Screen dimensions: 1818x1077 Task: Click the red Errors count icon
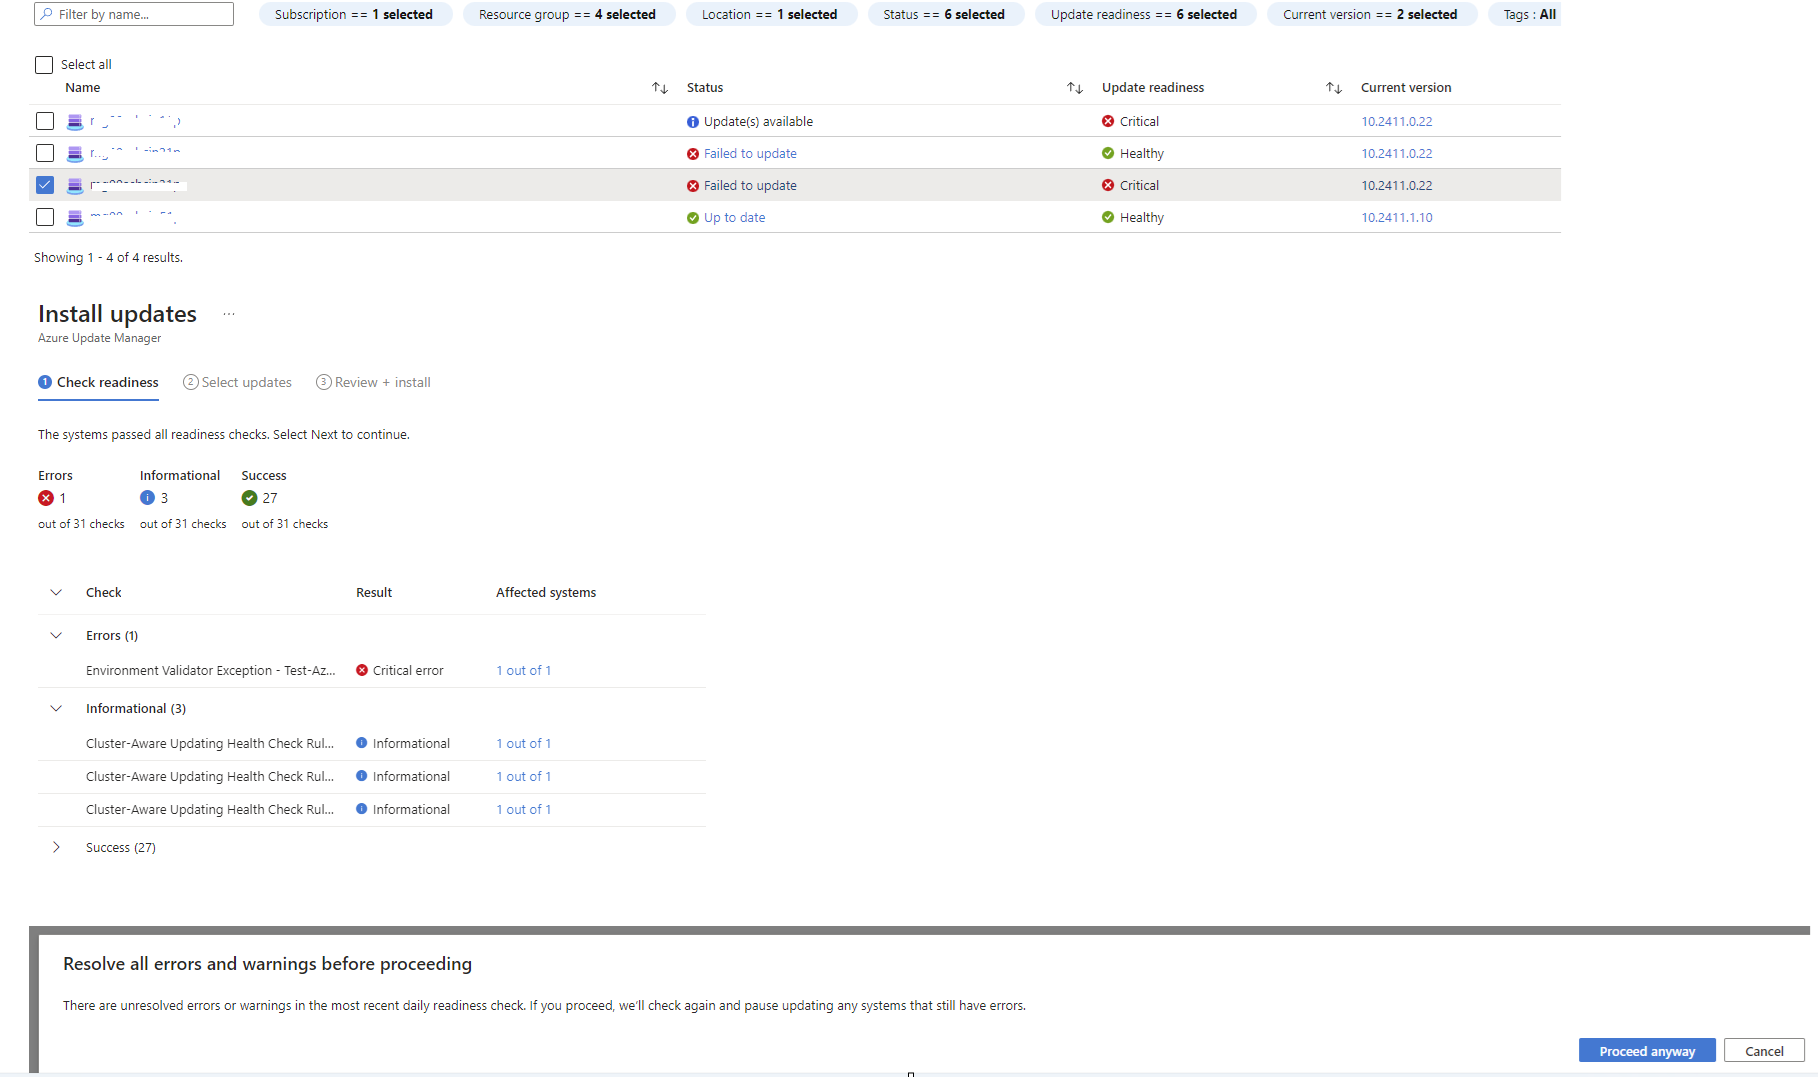46,497
